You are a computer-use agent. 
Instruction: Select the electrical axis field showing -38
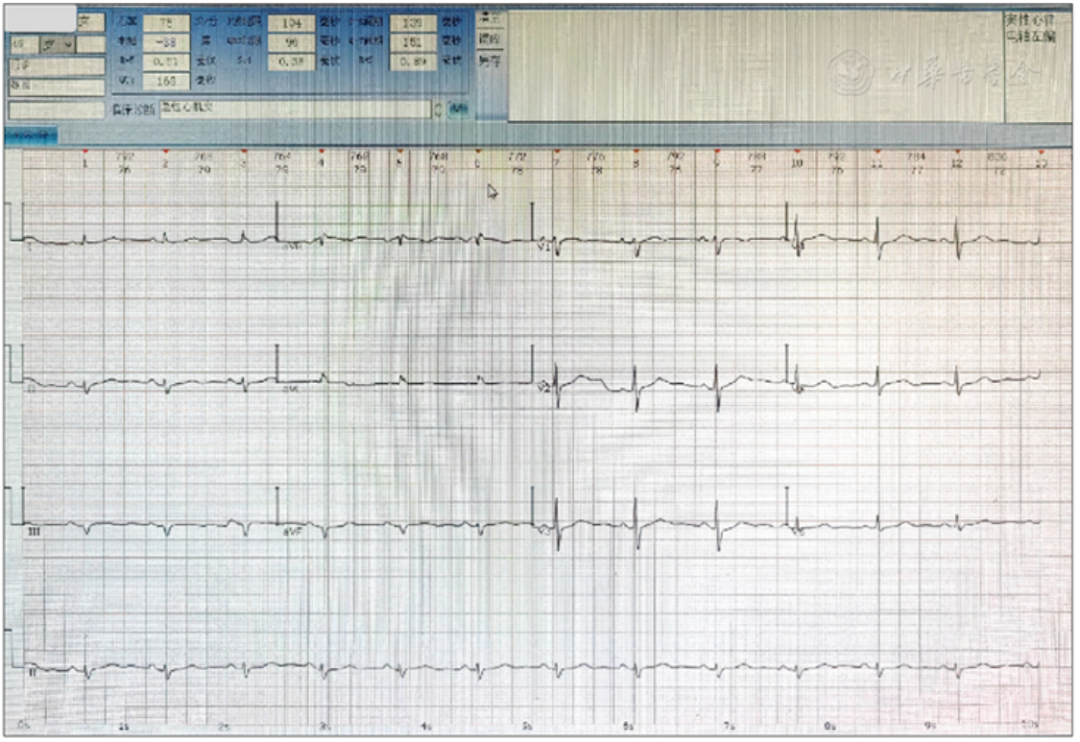pos(165,43)
